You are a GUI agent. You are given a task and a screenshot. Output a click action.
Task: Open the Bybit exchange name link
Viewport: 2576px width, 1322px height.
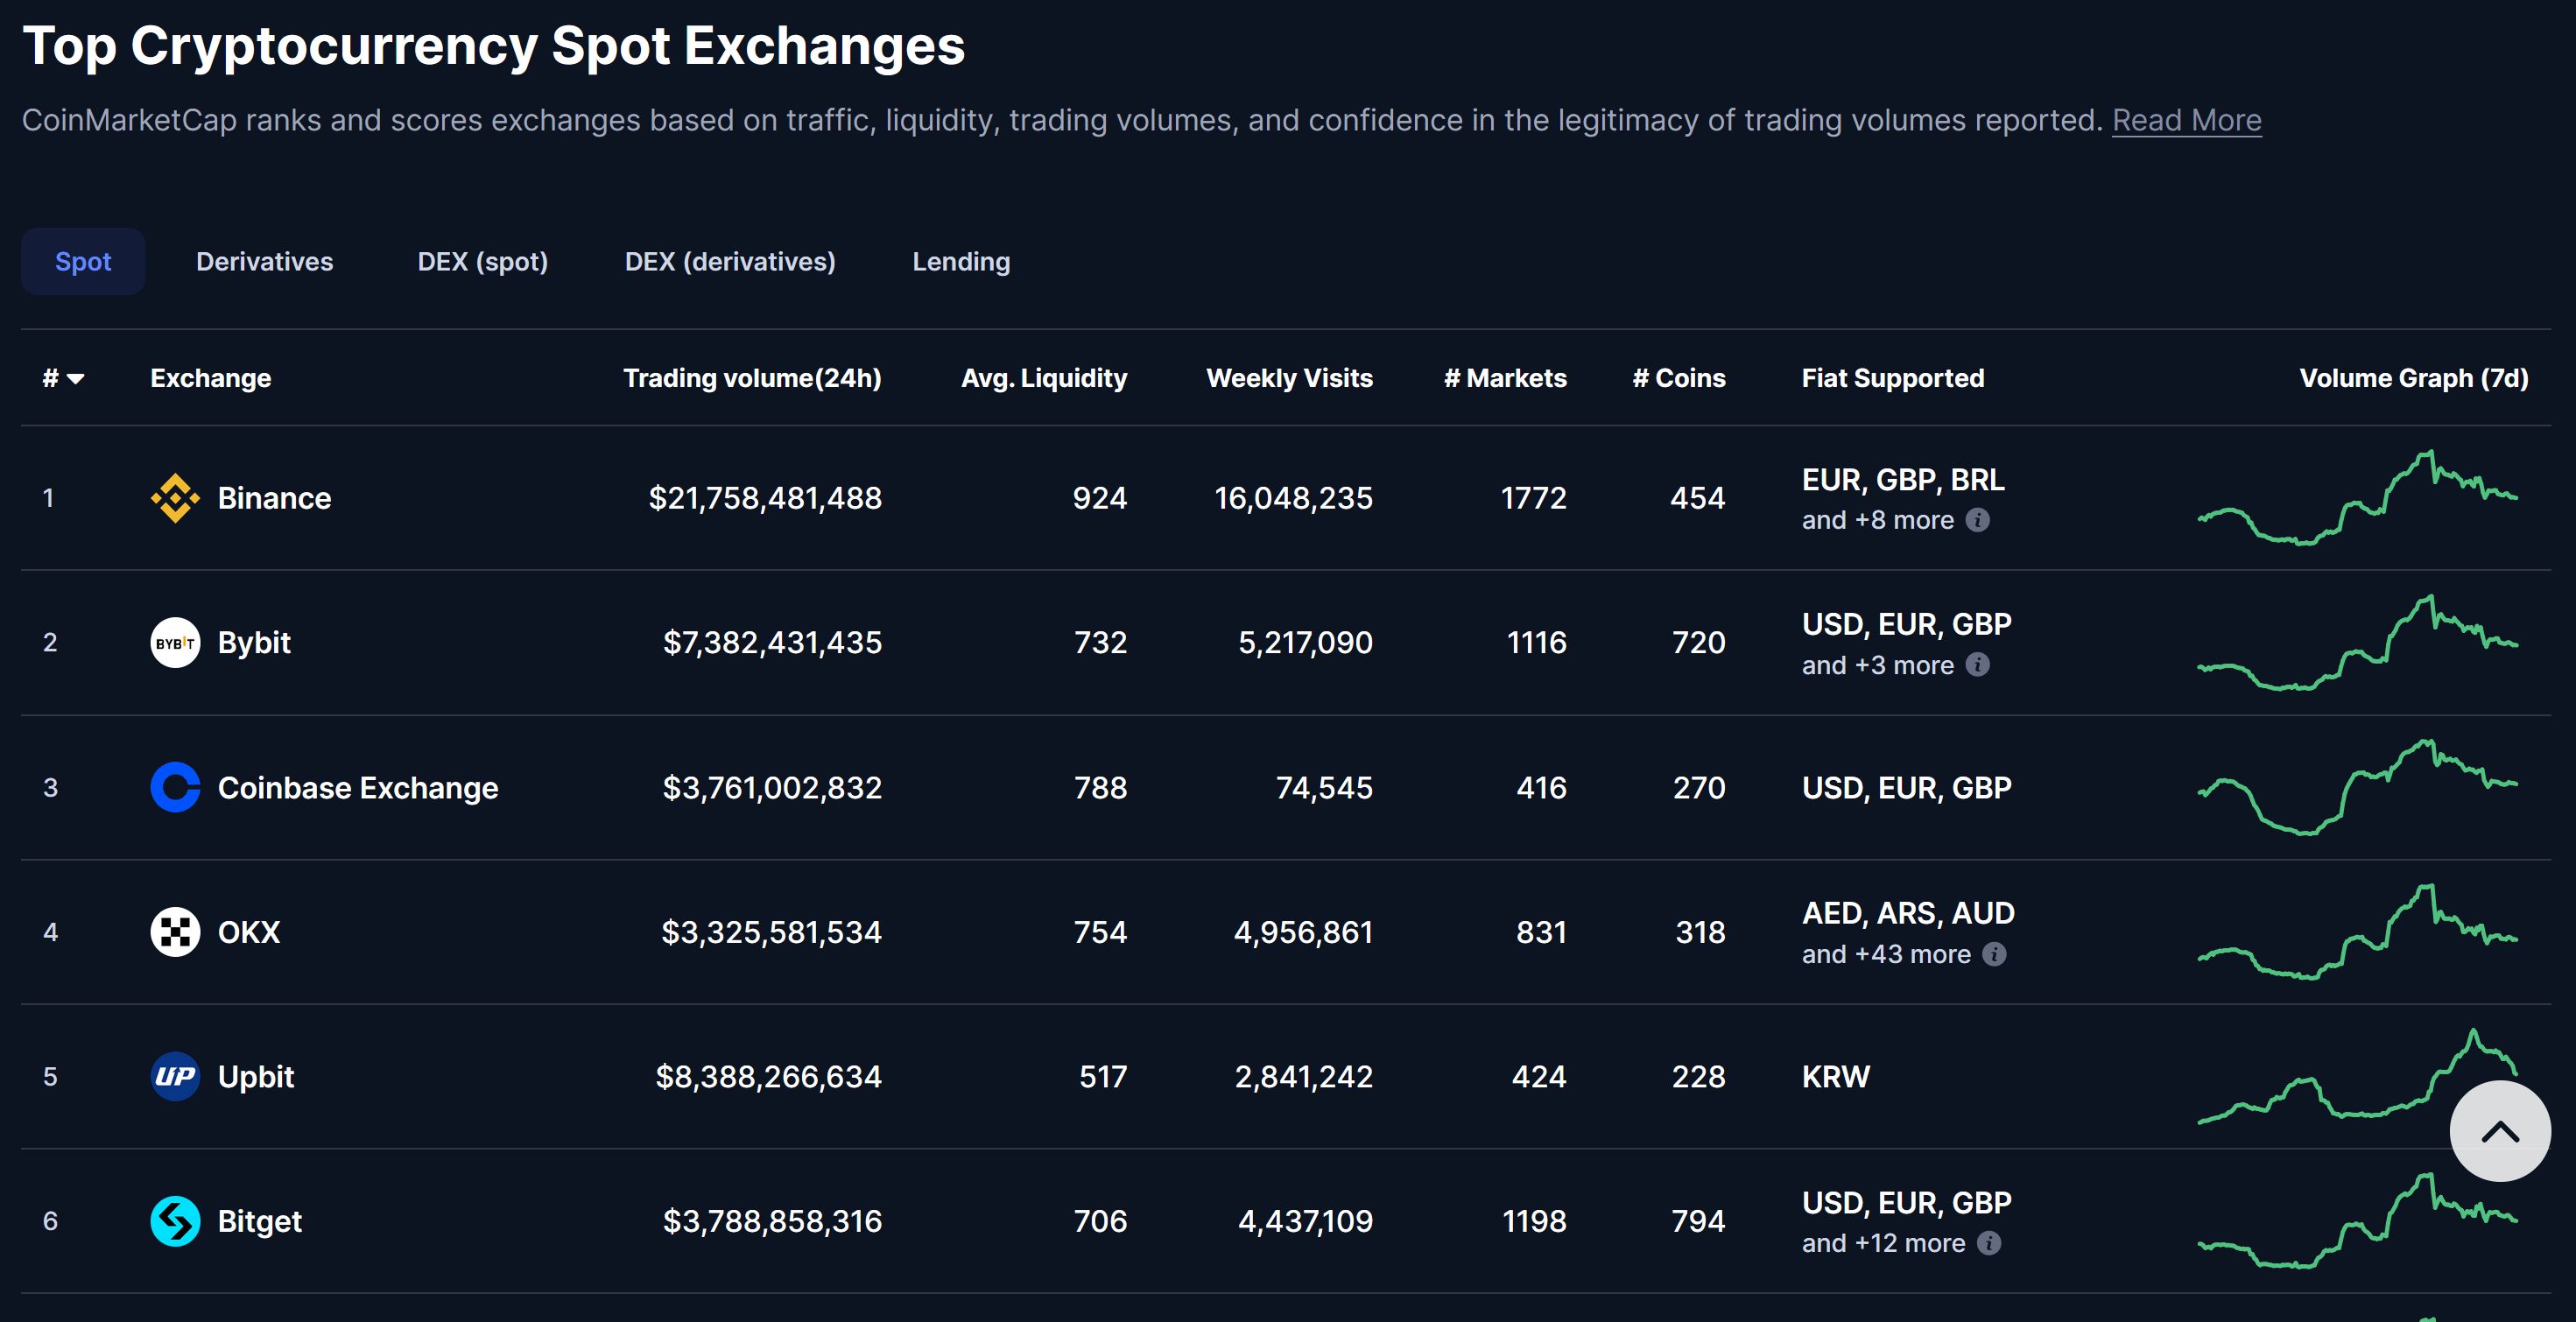click(x=254, y=643)
